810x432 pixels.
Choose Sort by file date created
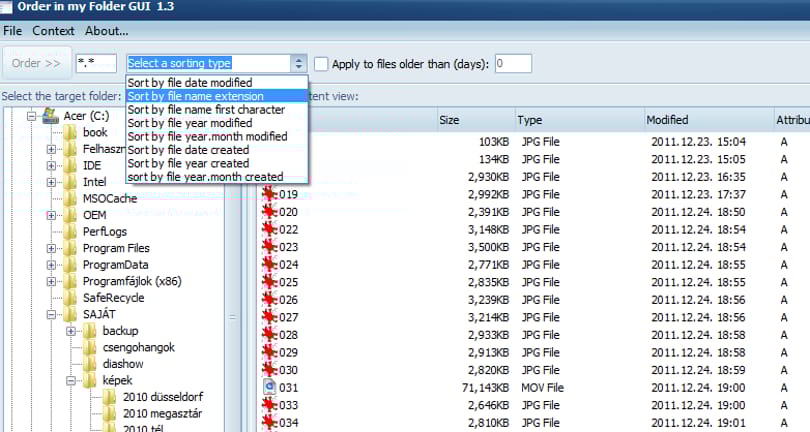point(217,150)
